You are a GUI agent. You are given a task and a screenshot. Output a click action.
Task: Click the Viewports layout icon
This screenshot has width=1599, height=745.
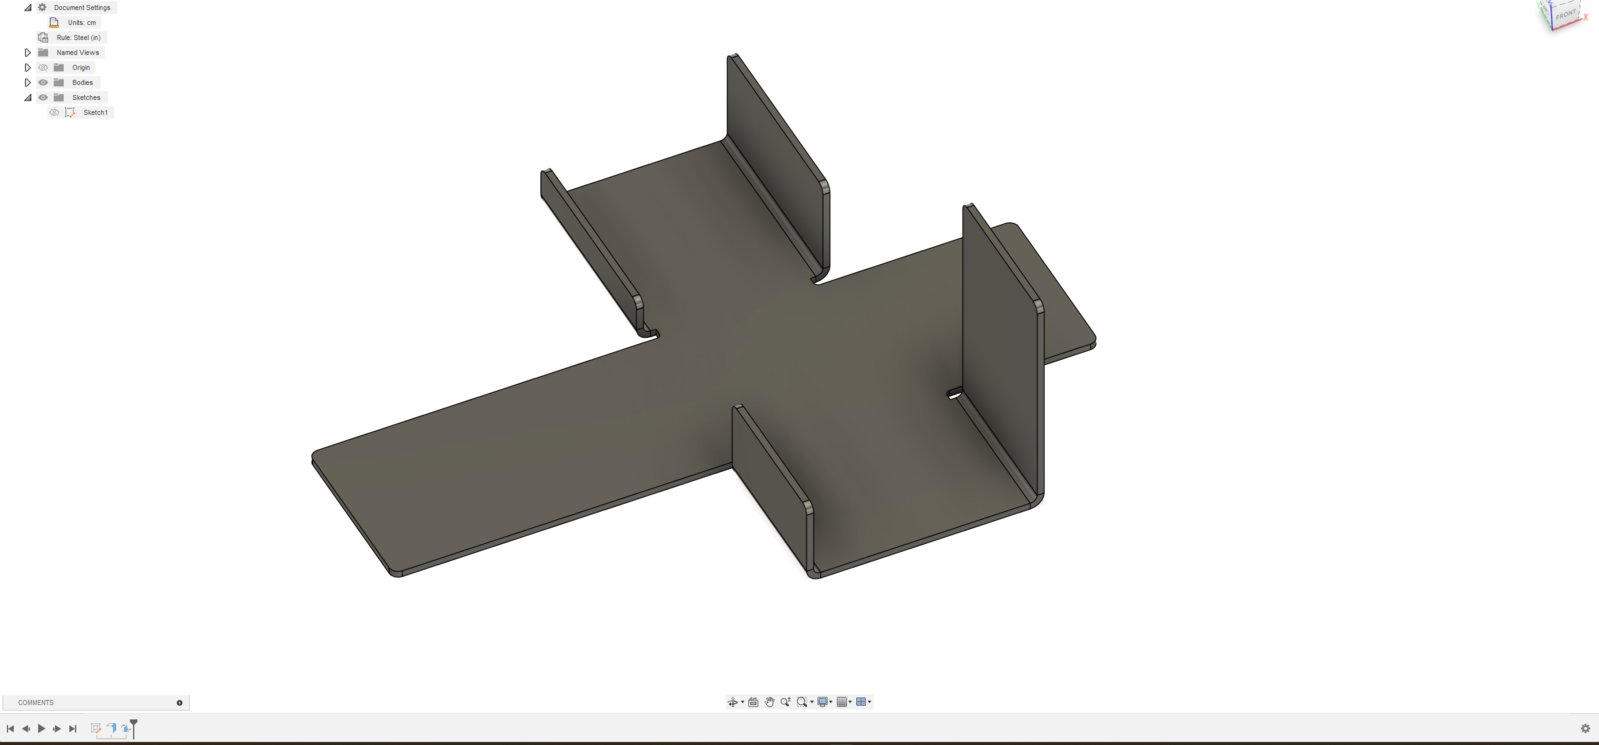pos(861,702)
